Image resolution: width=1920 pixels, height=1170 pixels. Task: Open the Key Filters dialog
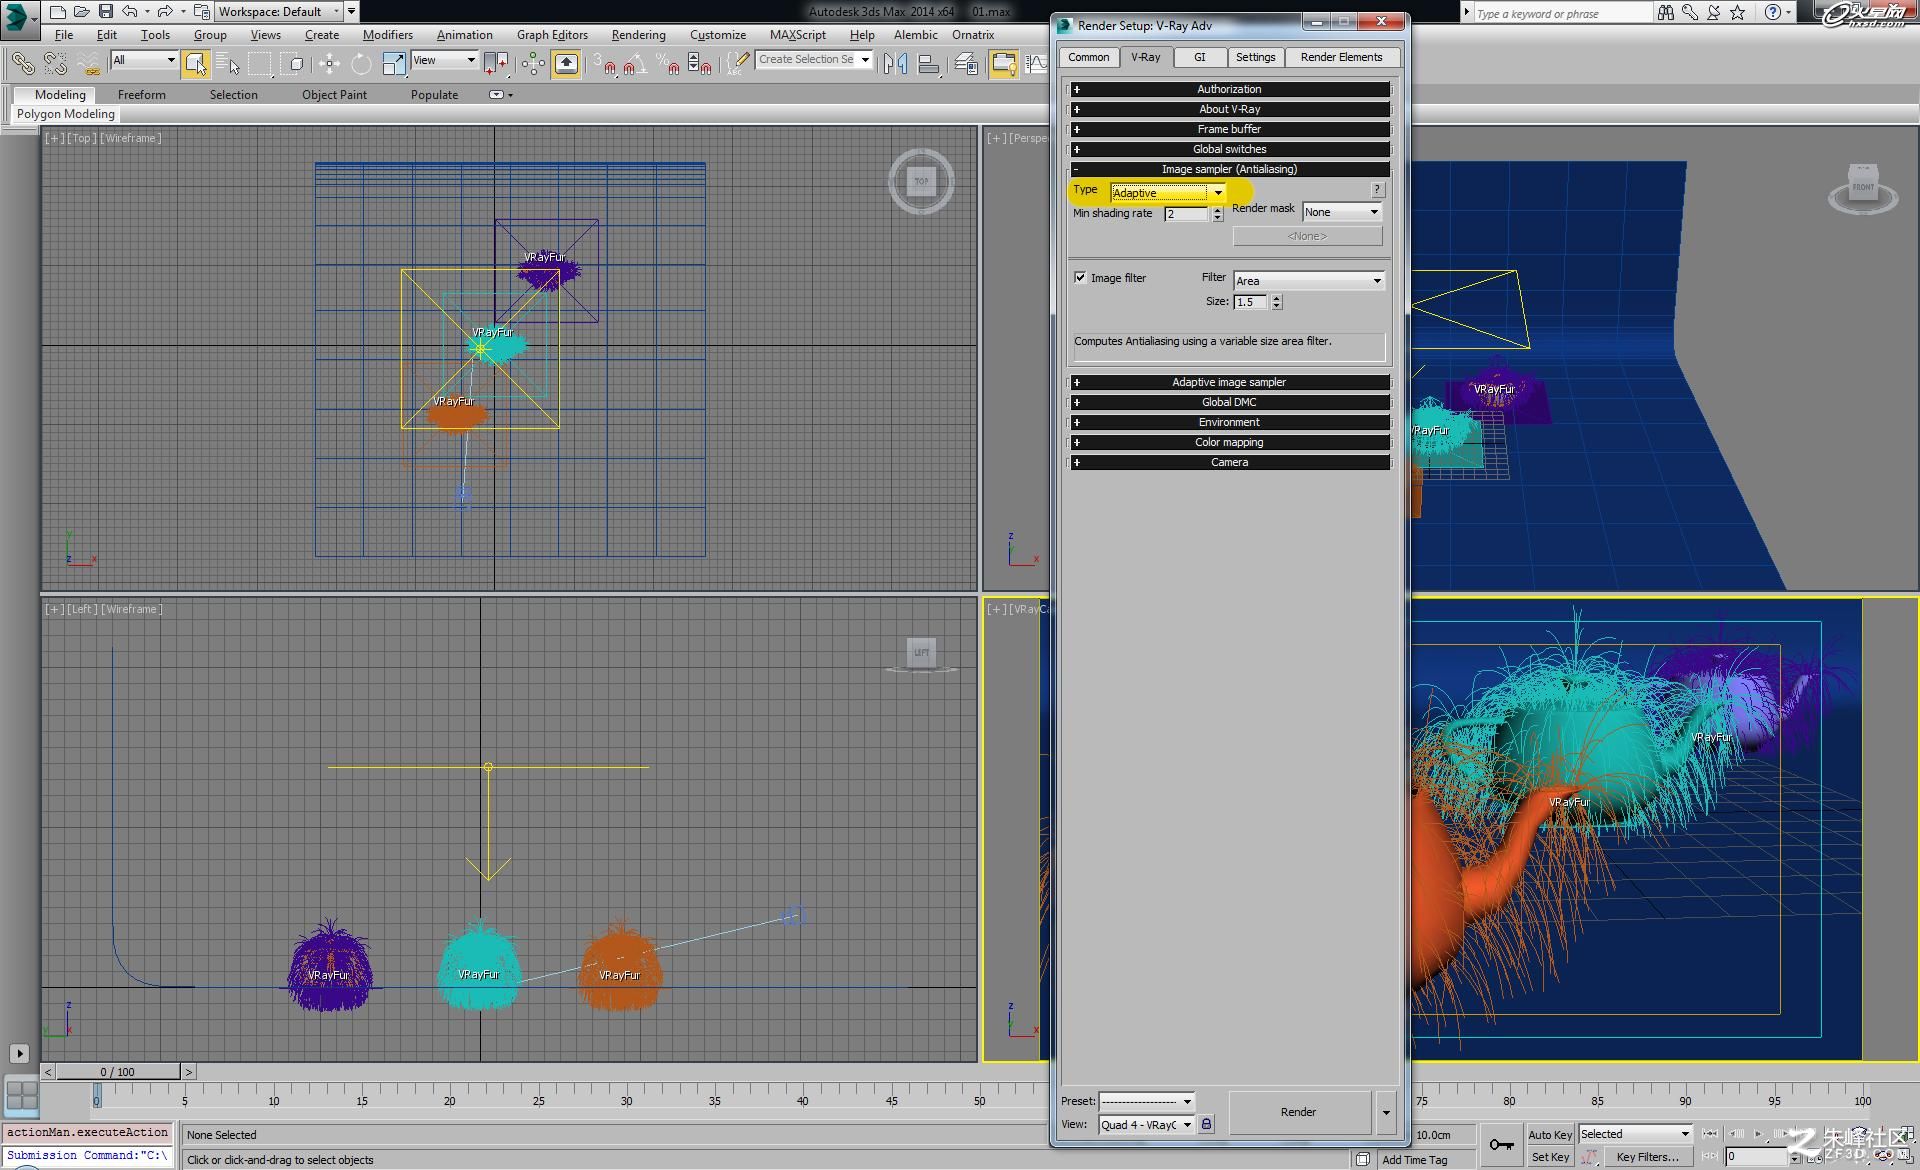tap(1647, 1157)
